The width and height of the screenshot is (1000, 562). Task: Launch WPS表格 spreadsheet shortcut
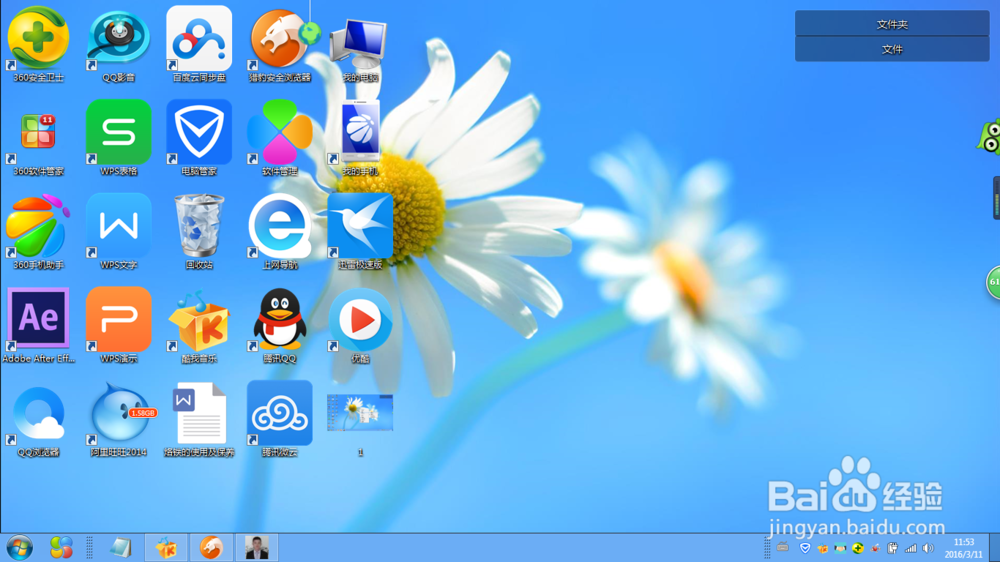point(119,138)
